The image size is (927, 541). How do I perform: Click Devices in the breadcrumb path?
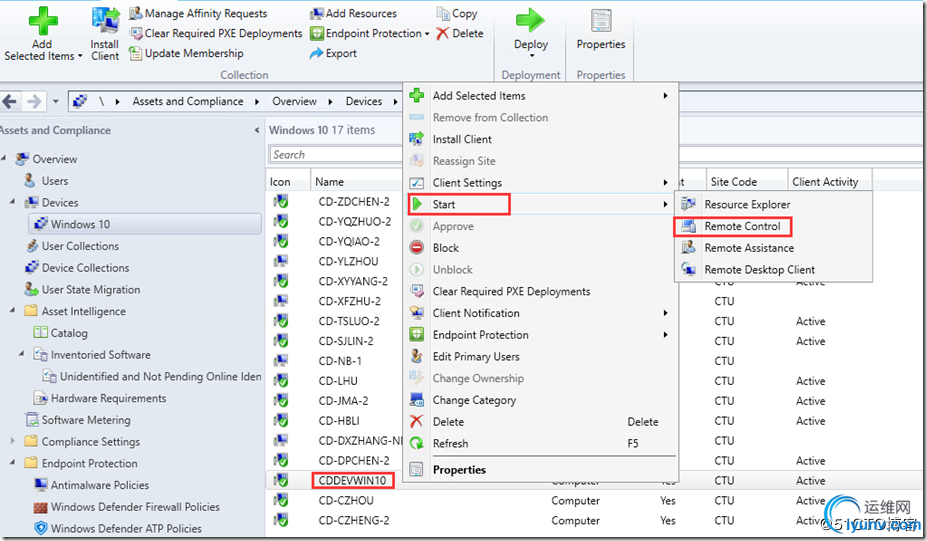pos(364,101)
